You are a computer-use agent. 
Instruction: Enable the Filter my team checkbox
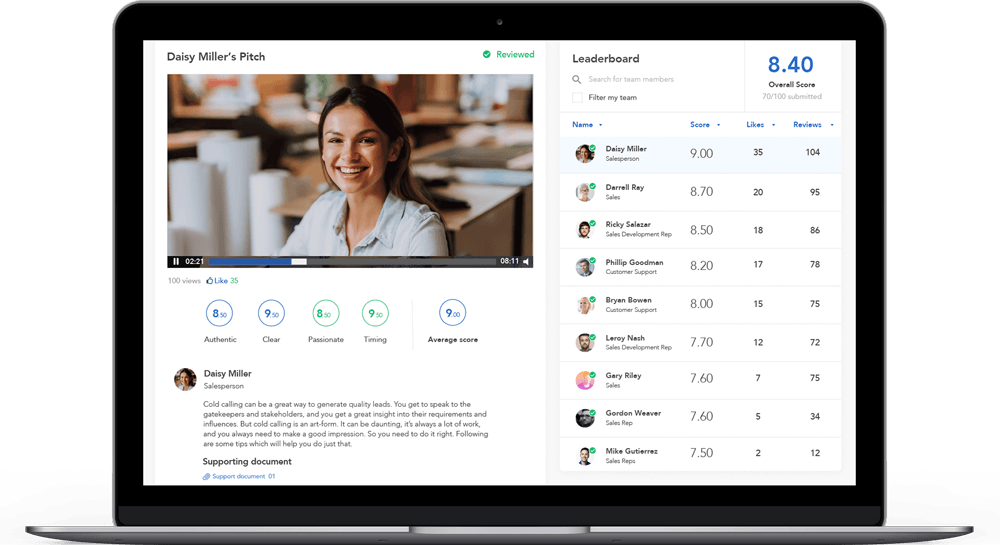[x=577, y=98]
